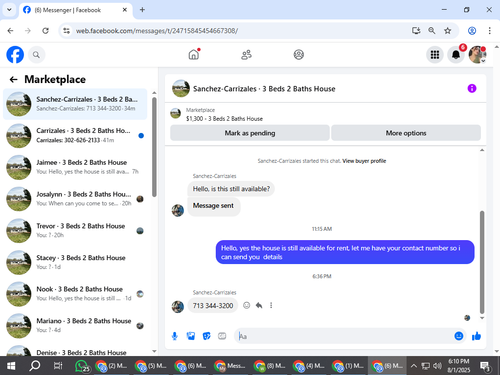Close the Messenger | Facebook tab
The height and width of the screenshot is (375, 500).
point(125,10)
